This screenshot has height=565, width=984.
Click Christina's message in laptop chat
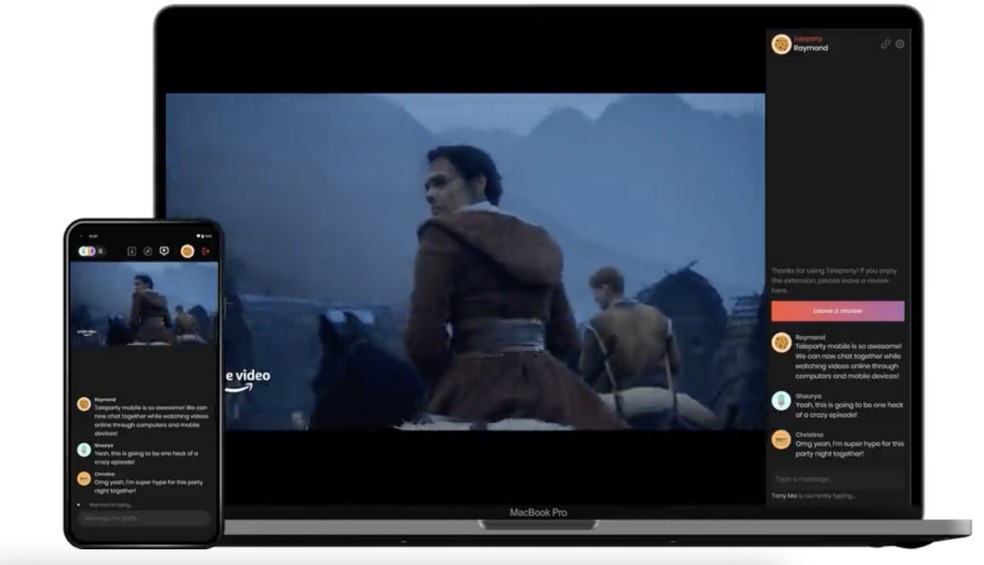tap(849, 448)
